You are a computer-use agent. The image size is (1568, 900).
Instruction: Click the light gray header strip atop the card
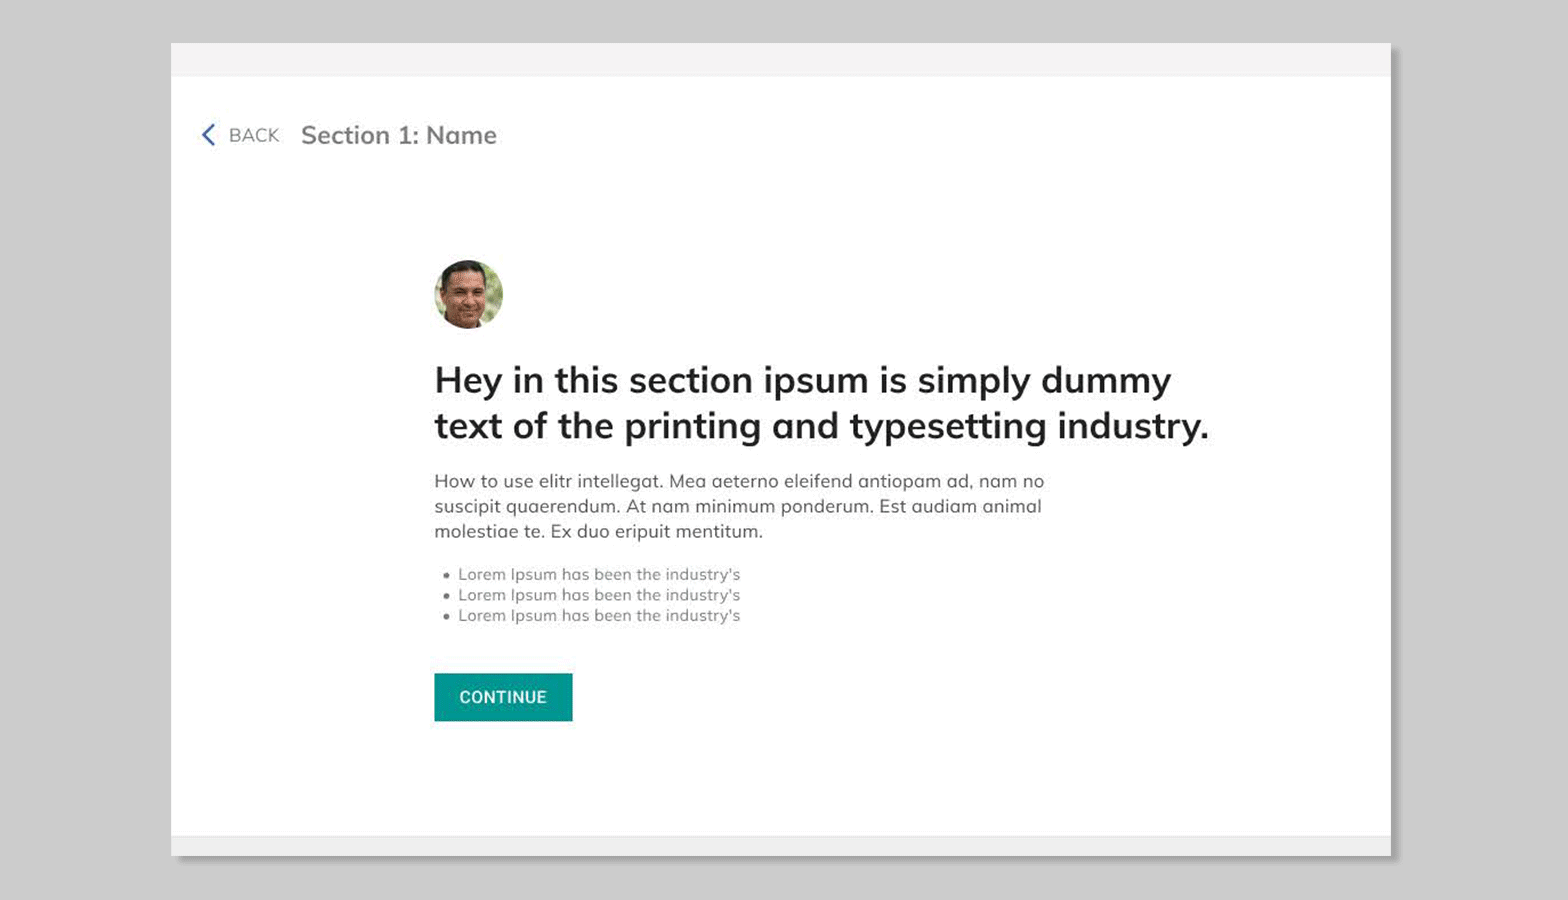780,60
